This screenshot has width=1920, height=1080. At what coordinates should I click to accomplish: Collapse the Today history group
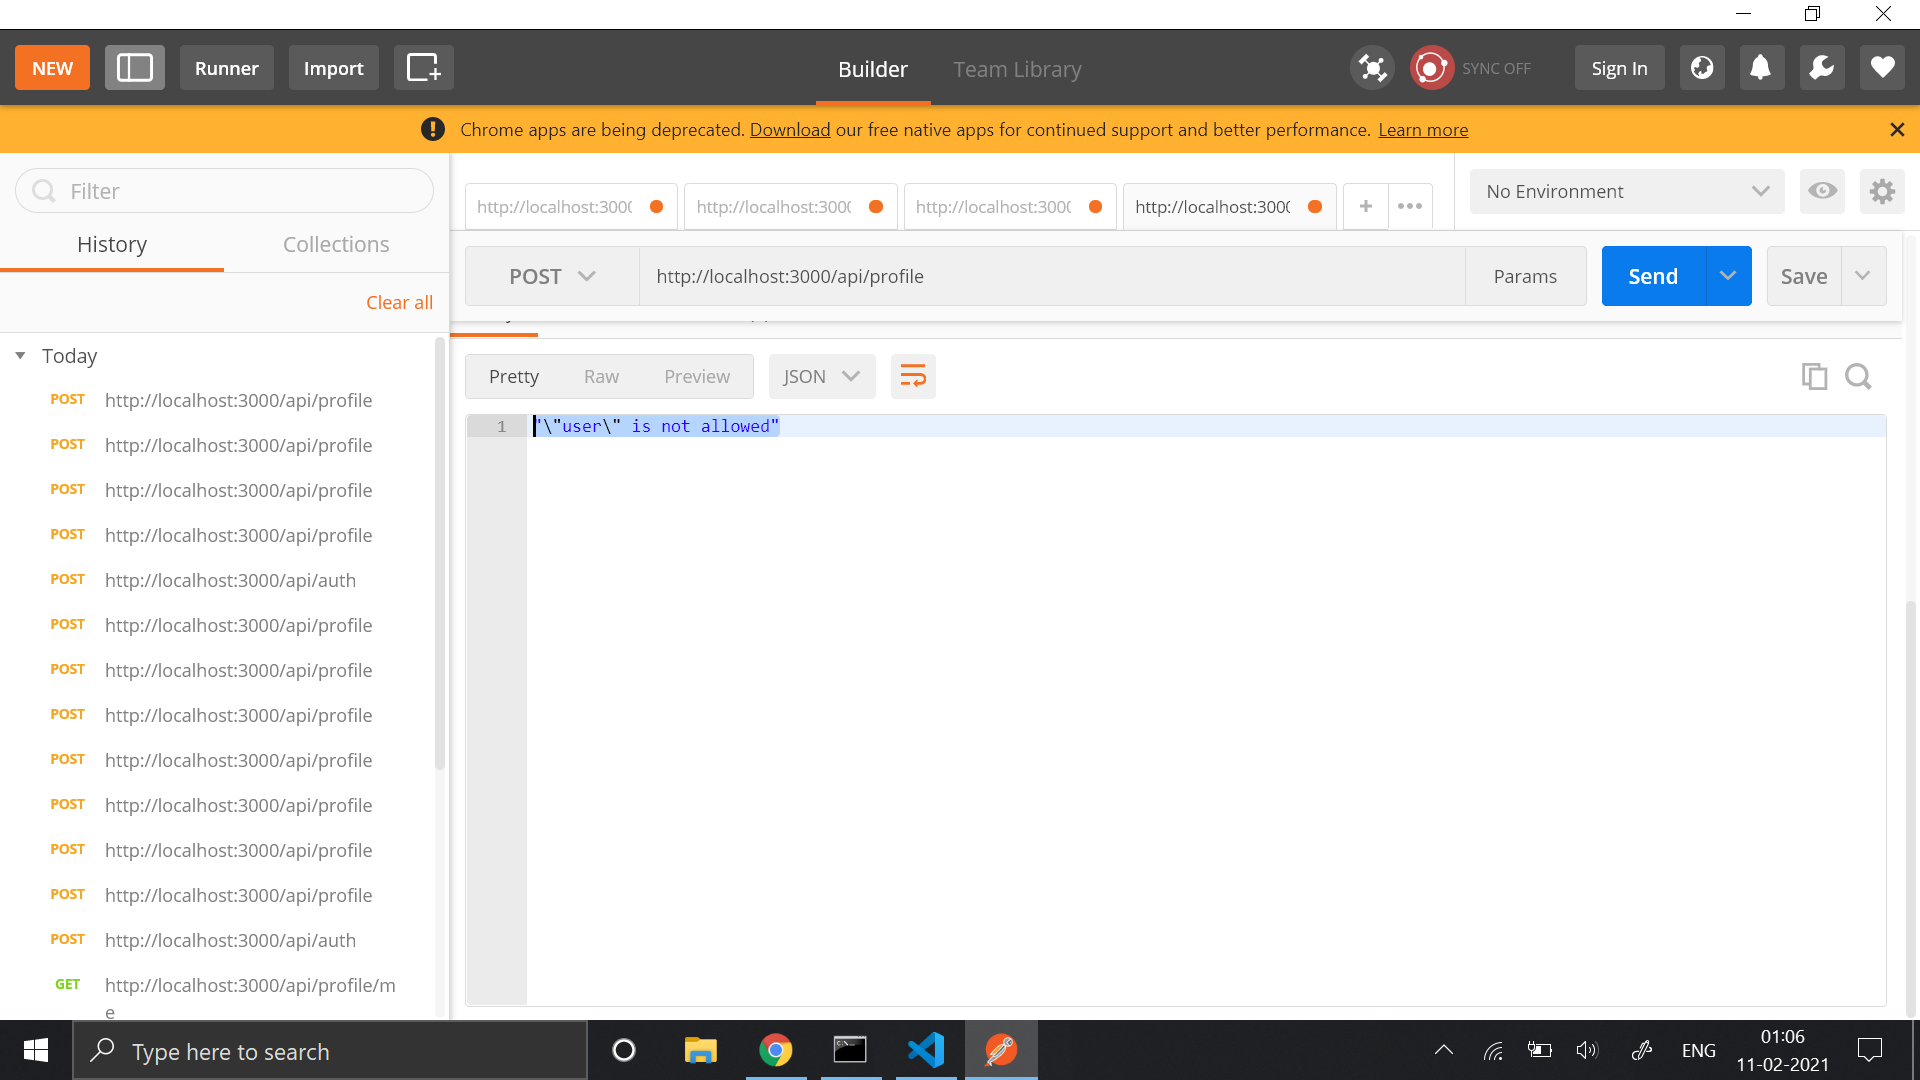20,356
